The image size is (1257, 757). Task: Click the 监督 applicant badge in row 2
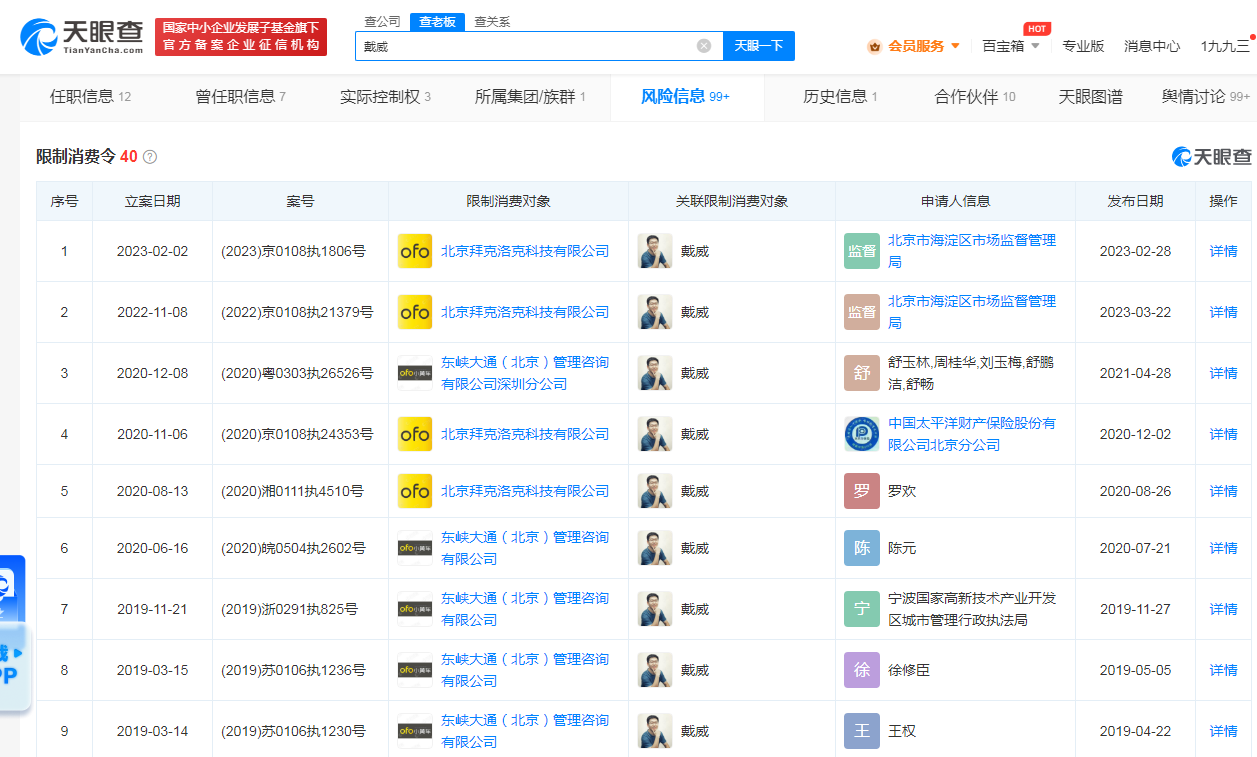click(862, 312)
